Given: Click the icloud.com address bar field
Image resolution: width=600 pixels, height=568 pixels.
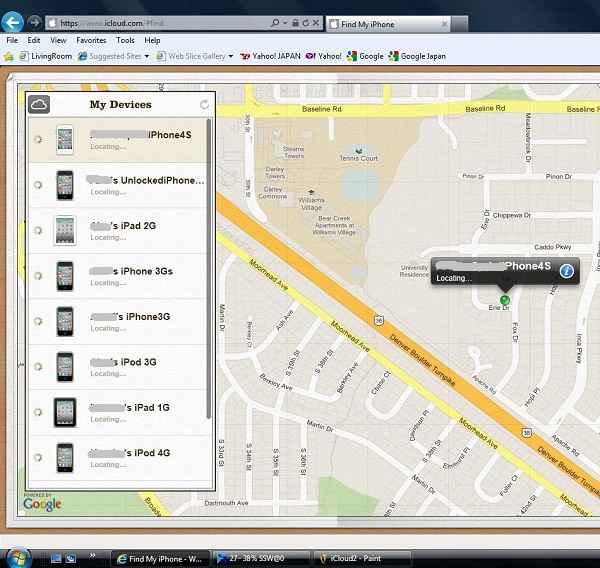Looking at the screenshot, I should [x=157, y=23].
